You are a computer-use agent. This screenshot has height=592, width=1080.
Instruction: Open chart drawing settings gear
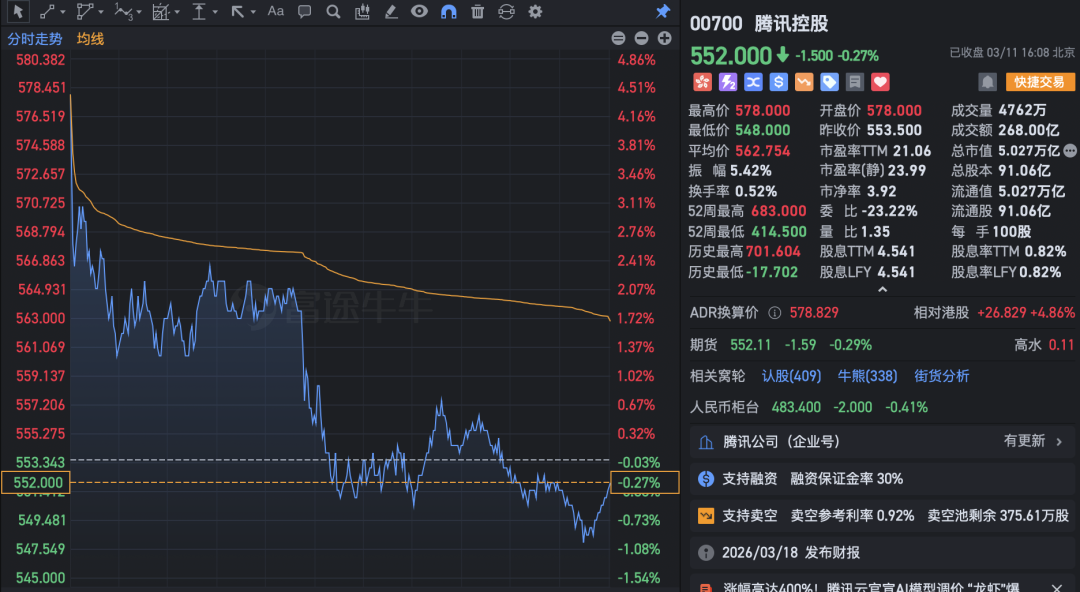(x=535, y=12)
